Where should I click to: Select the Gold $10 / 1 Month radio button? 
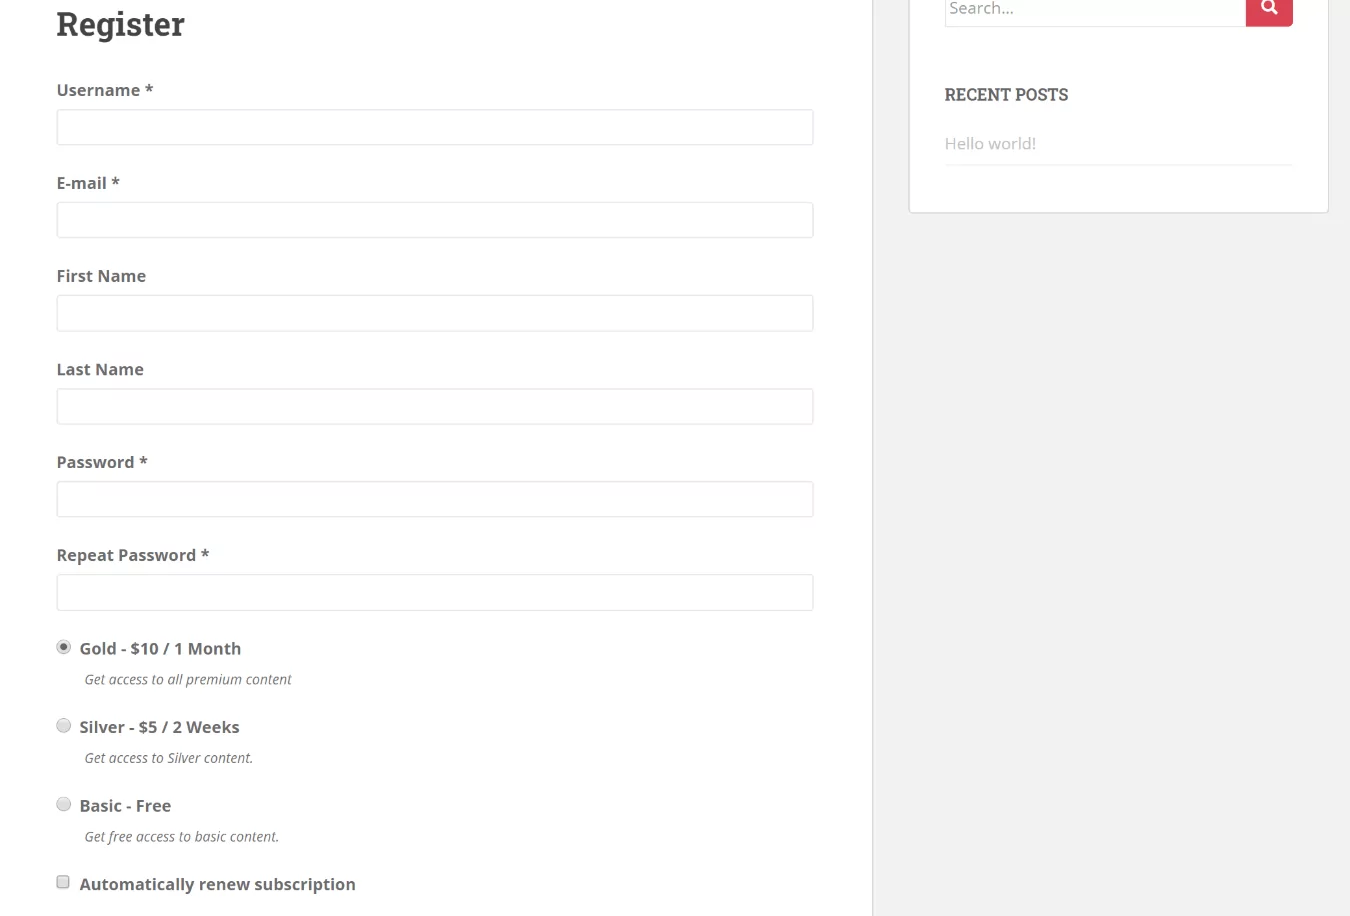[64, 647]
